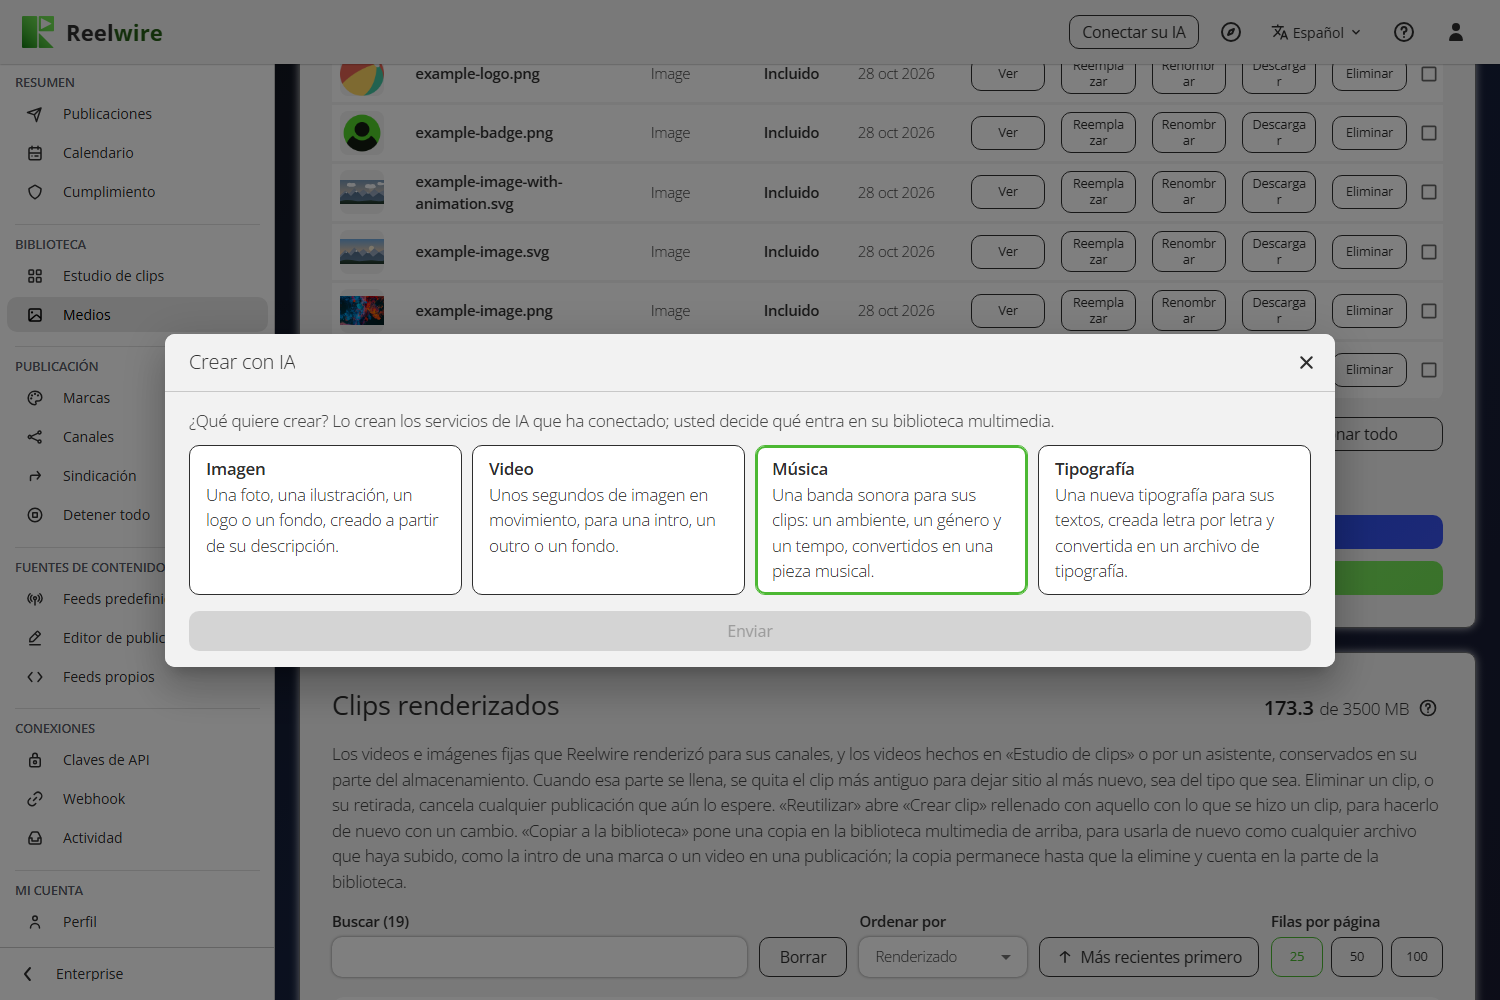Open the user account profile icon
The width and height of the screenshot is (1500, 1000).
[x=1456, y=32]
